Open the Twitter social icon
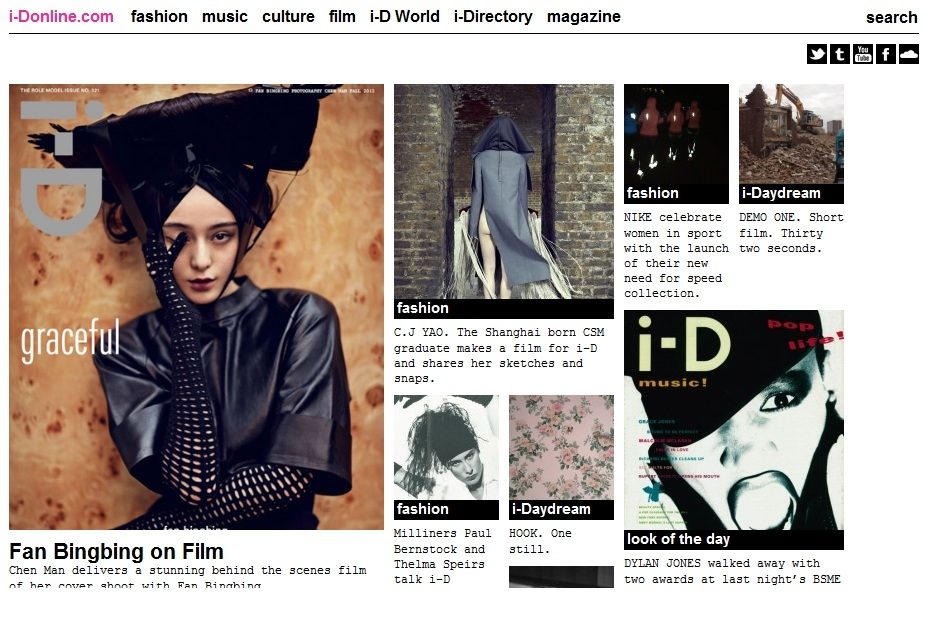This screenshot has height=618, width=931. coord(817,54)
